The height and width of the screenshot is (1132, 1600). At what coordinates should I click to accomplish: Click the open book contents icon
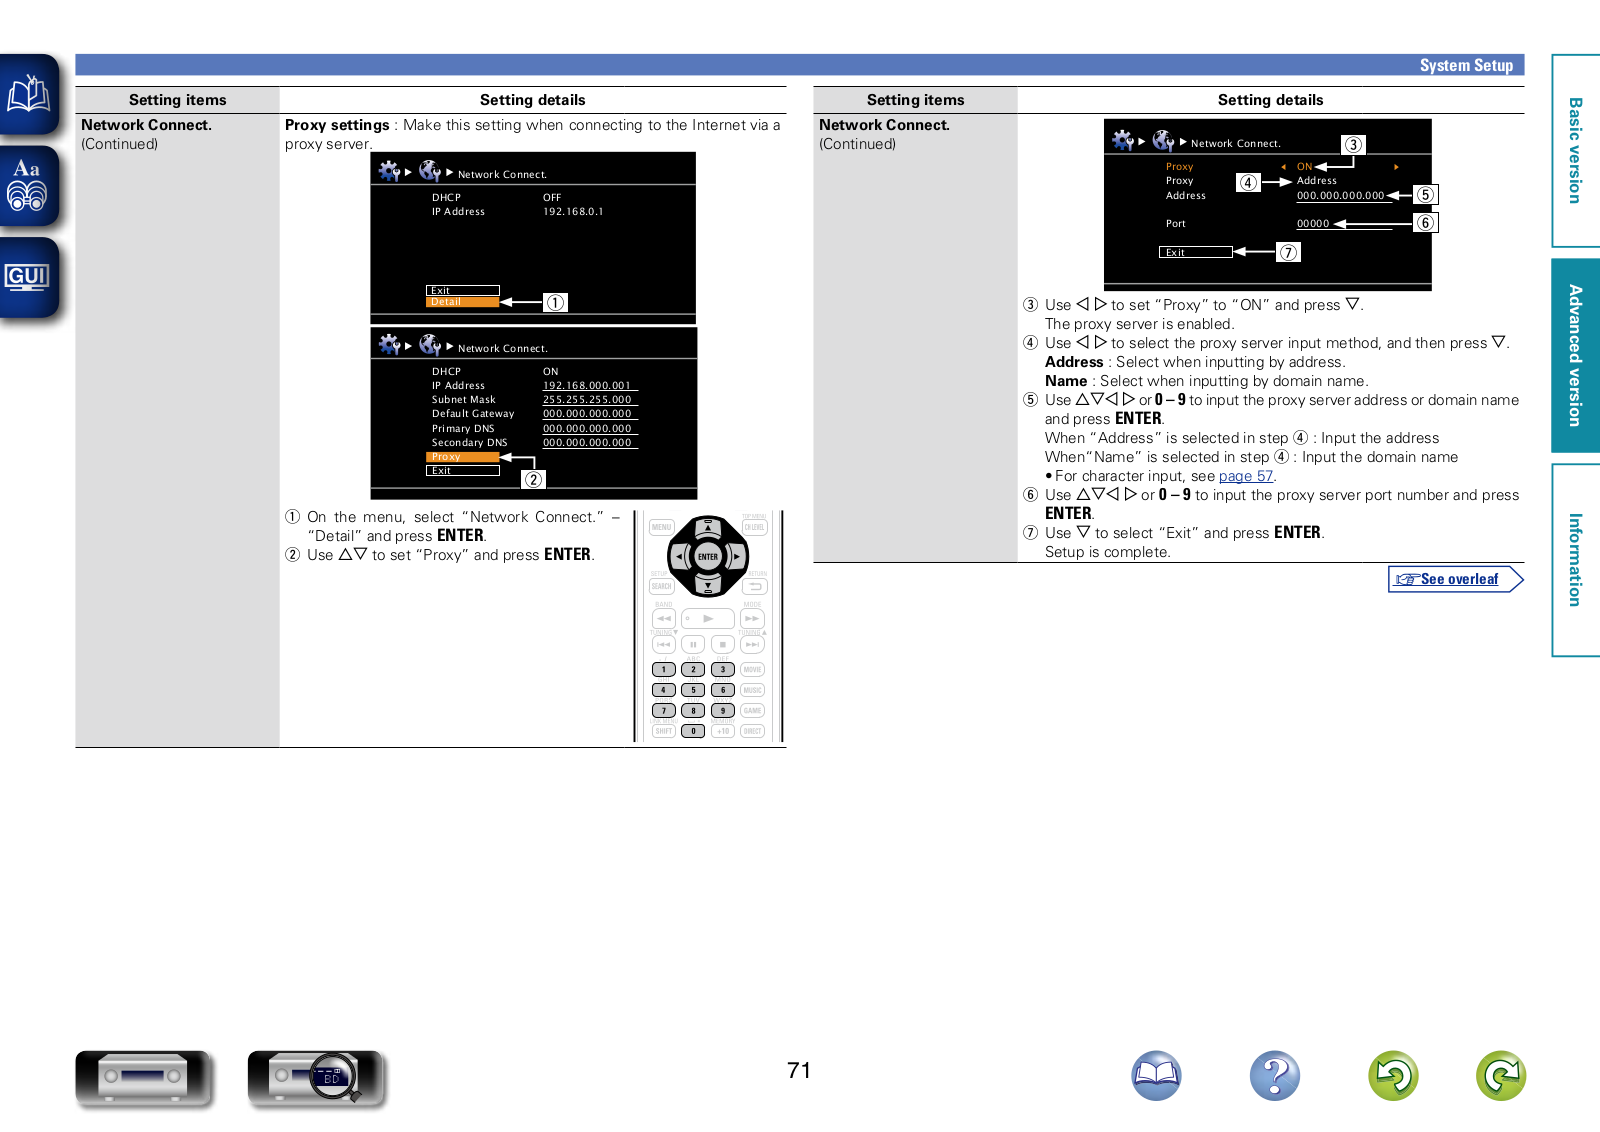pyautogui.click(x=29, y=95)
